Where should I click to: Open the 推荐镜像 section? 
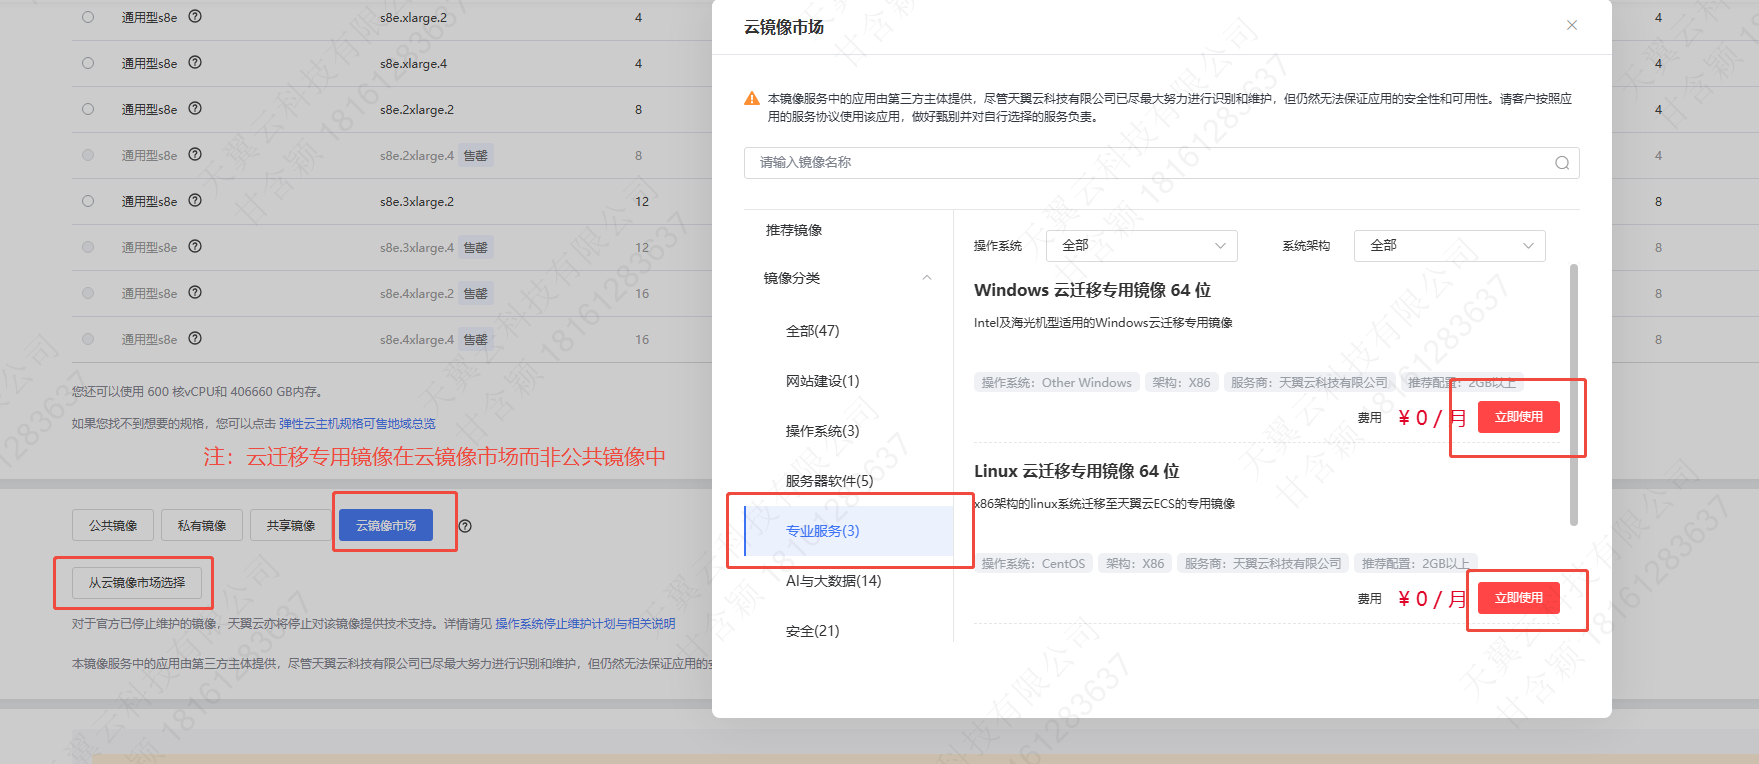pos(794,230)
